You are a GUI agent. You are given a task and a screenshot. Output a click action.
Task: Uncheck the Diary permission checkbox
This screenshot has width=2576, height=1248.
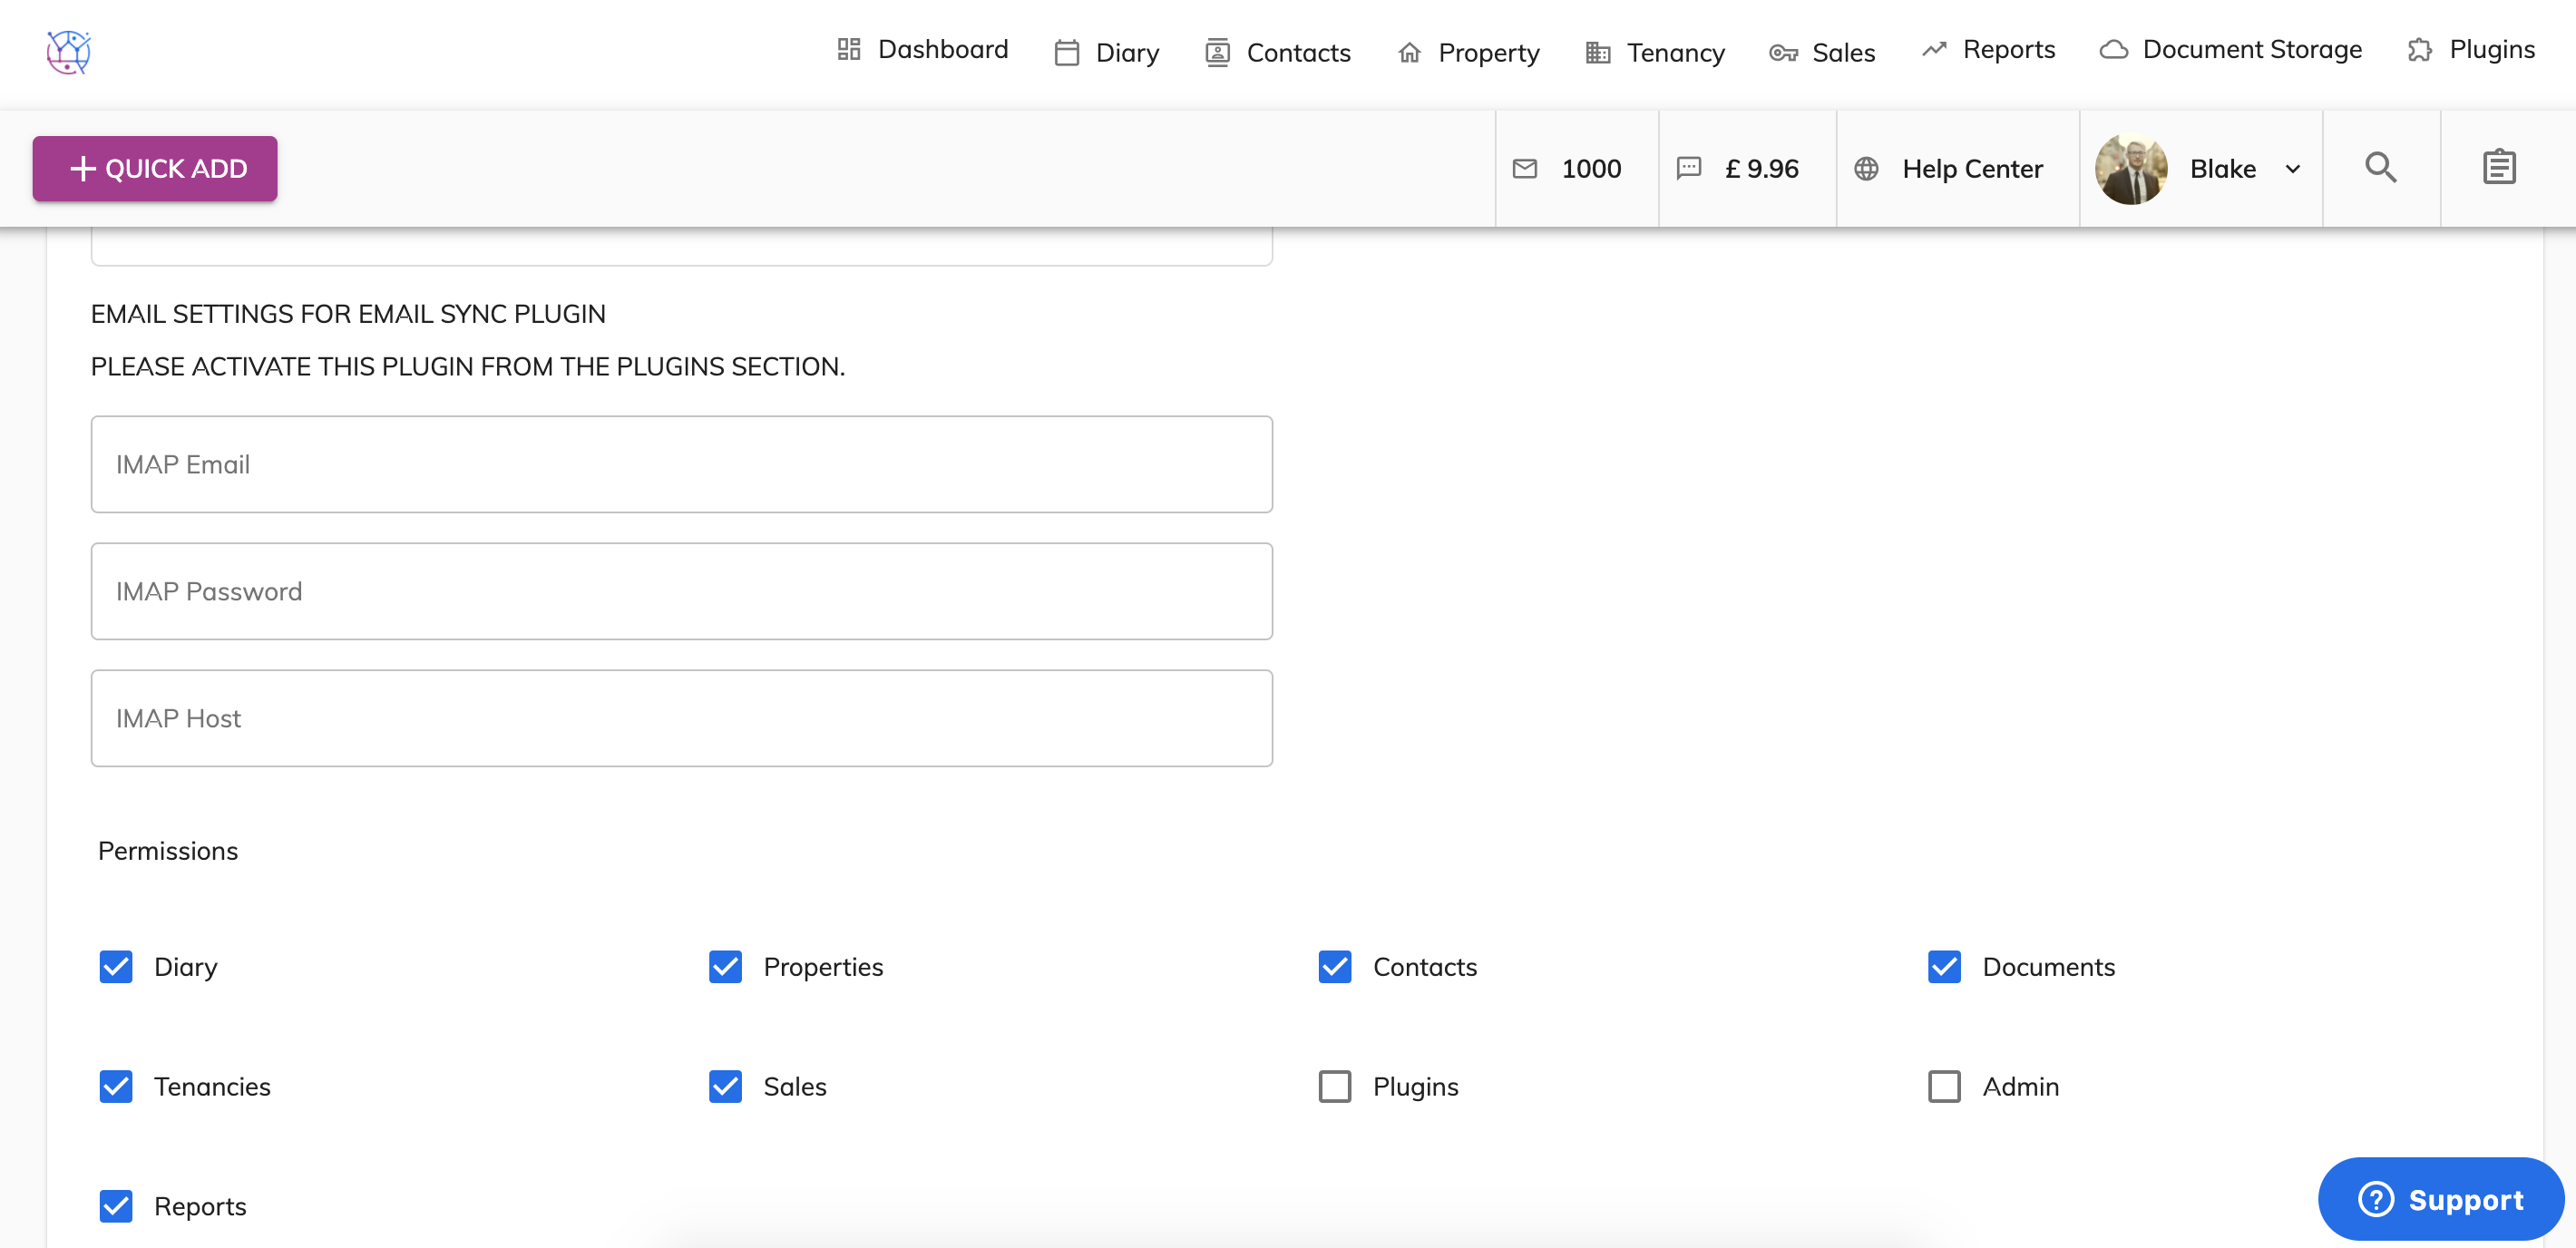pyautogui.click(x=116, y=967)
